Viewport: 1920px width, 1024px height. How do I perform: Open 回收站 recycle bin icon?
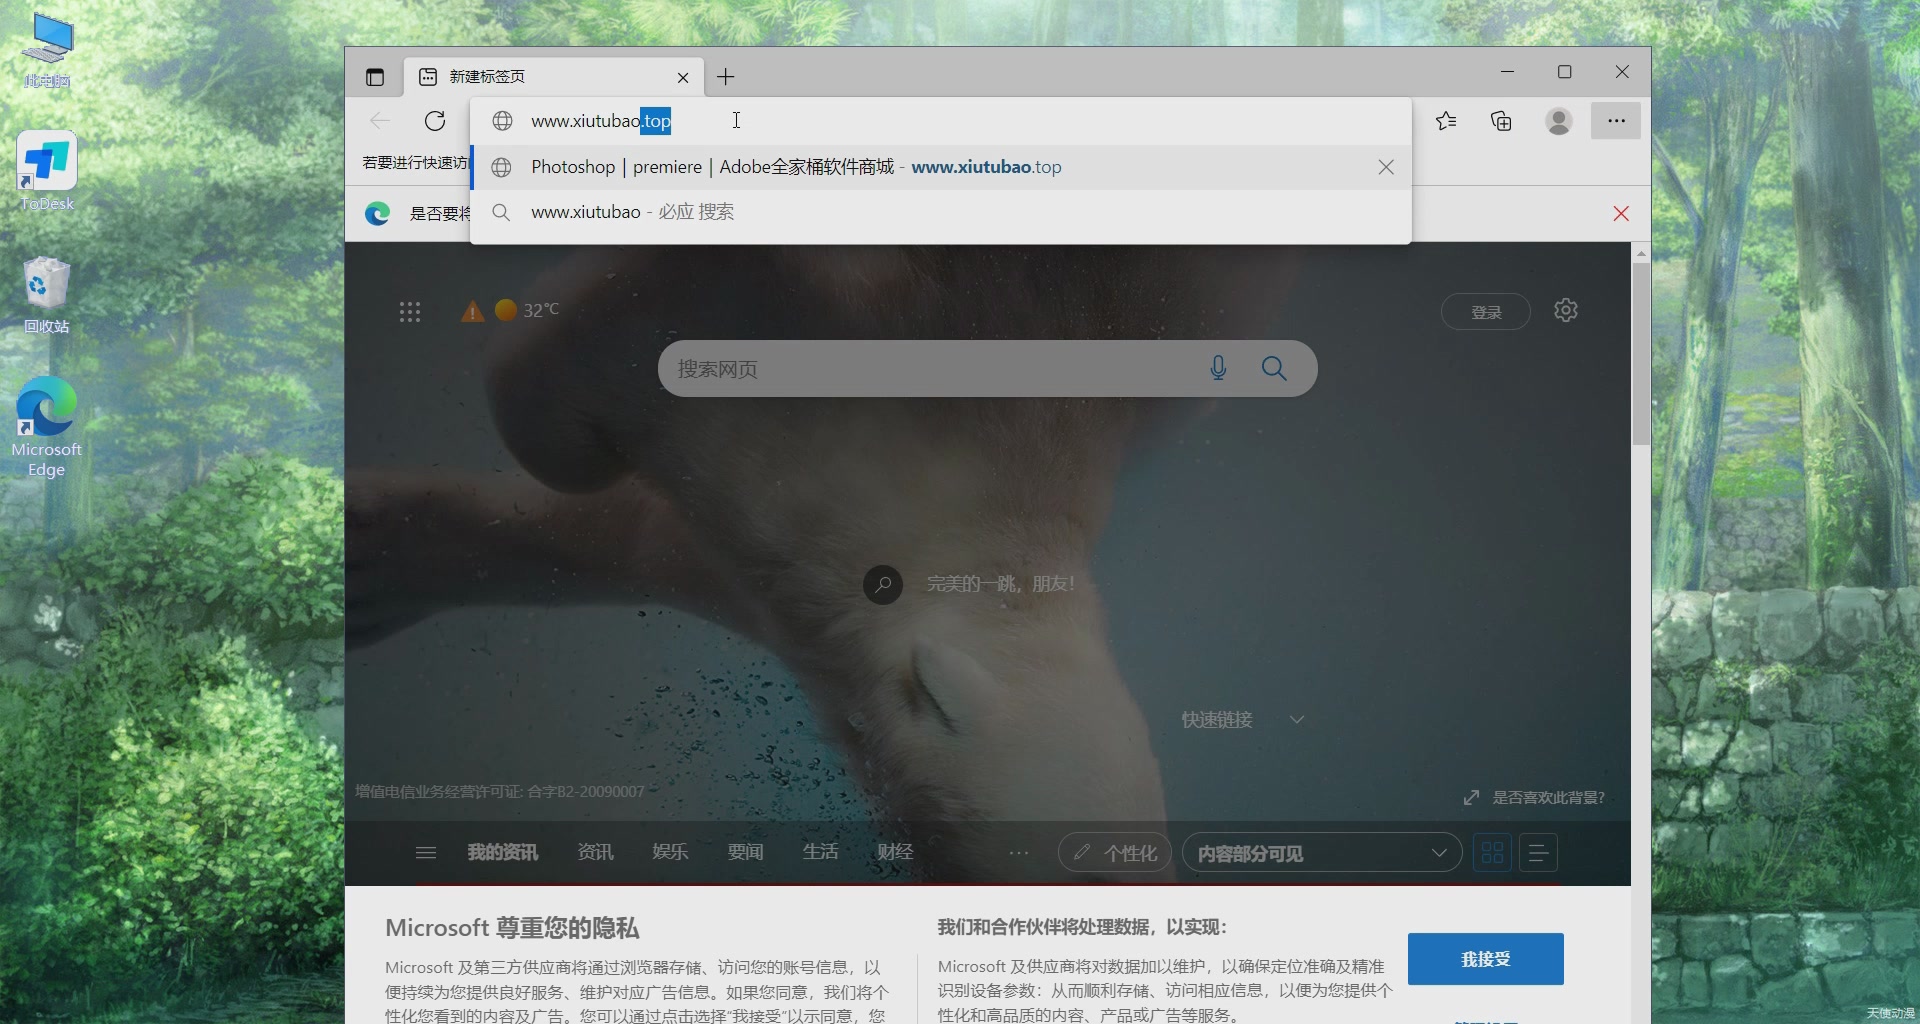coord(47,295)
